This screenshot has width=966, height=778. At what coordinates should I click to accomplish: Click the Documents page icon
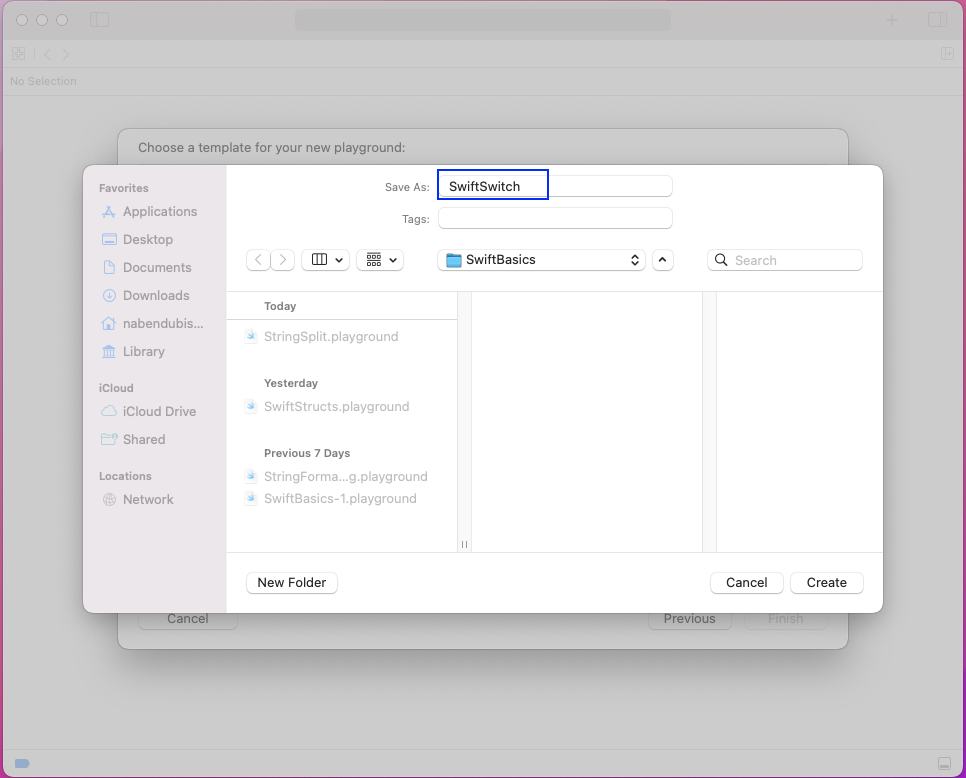point(109,267)
